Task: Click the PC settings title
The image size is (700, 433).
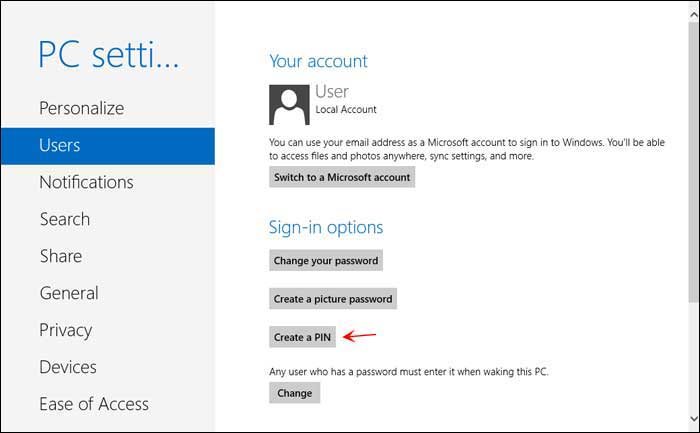Action: [108, 54]
